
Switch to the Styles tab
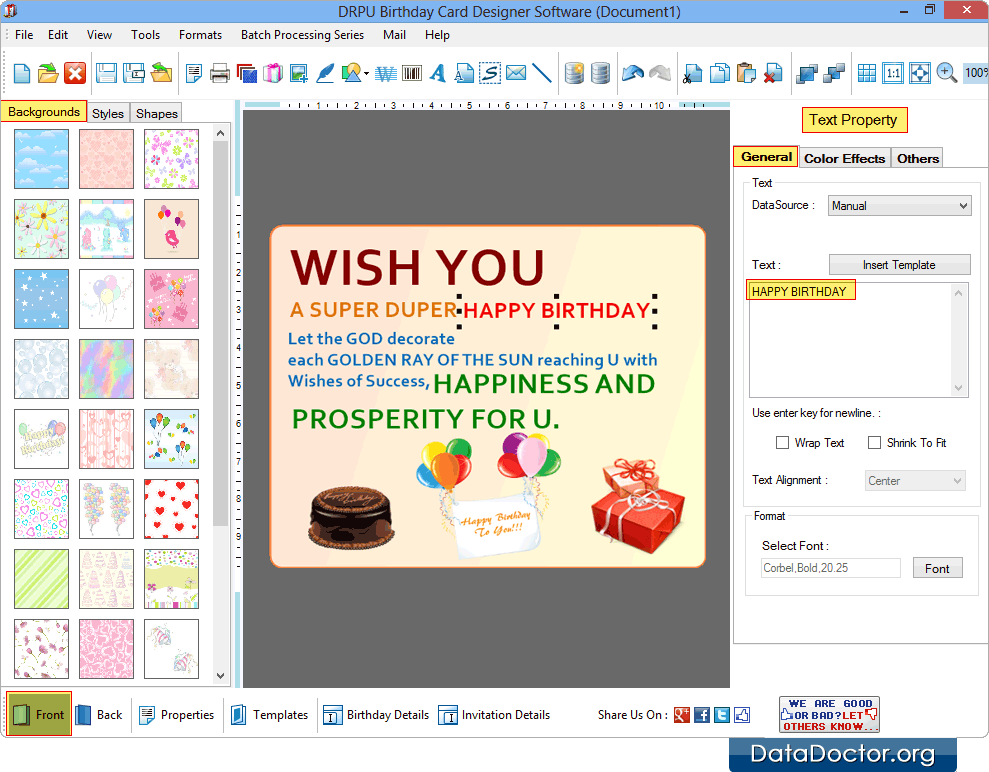tap(108, 114)
